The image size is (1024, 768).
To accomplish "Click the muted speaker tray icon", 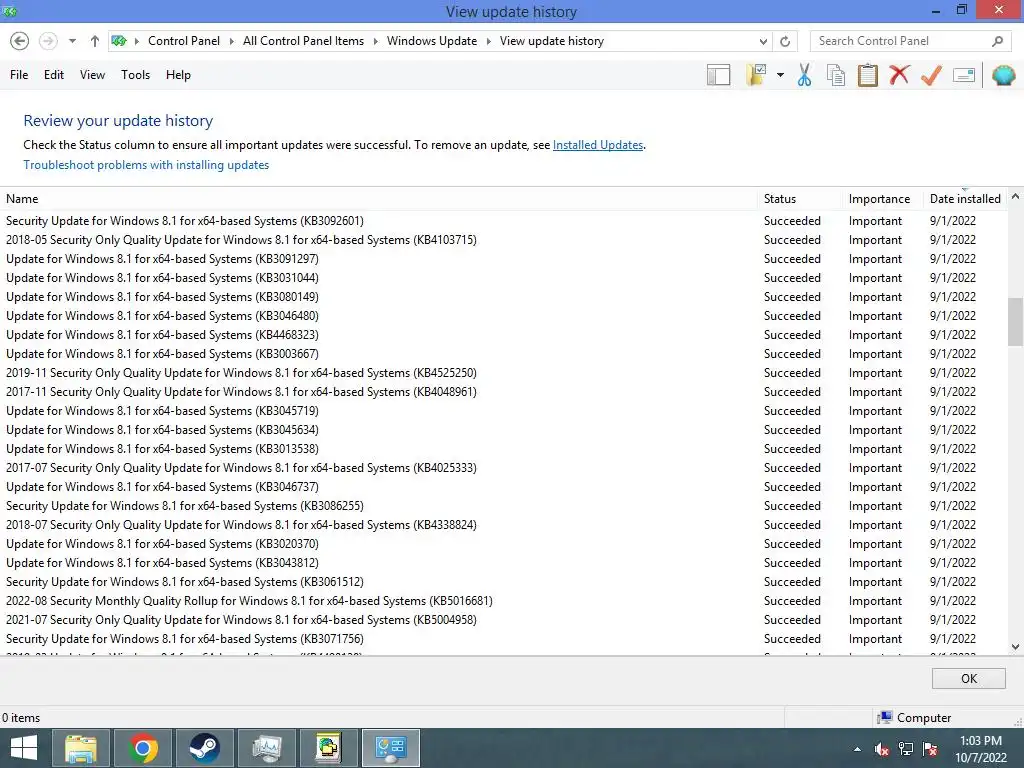I will tap(882, 749).
